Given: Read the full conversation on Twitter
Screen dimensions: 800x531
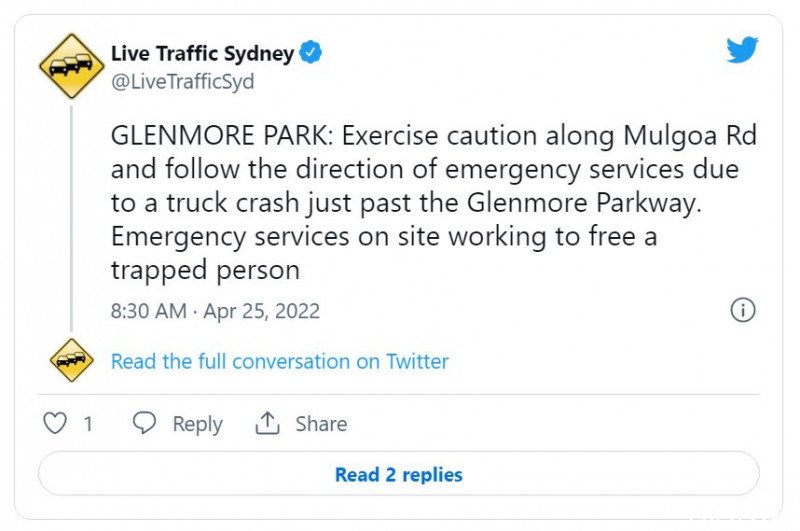Looking at the screenshot, I should (x=280, y=361).
